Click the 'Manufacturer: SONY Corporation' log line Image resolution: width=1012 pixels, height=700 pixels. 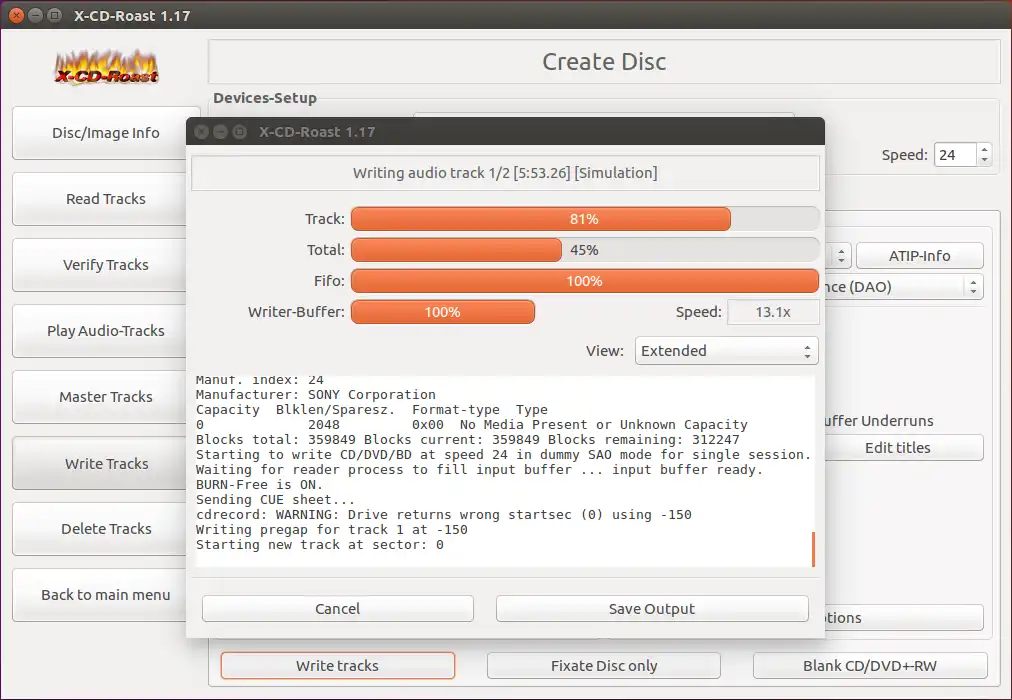tap(316, 394)
